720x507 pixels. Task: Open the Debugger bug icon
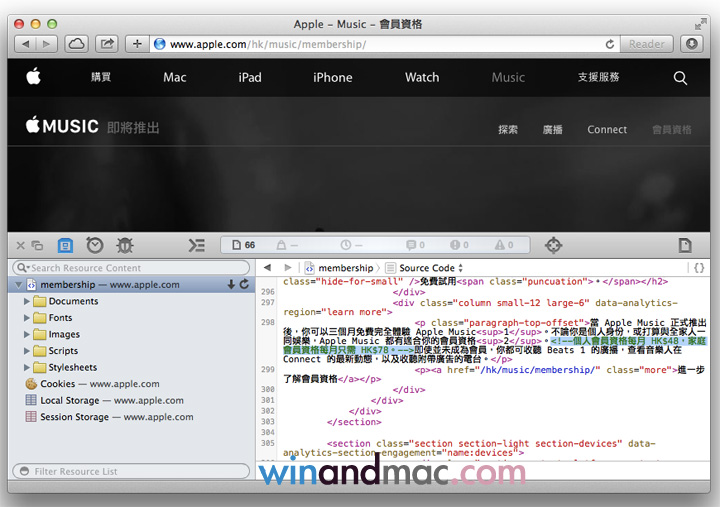[x=124, y=245]
